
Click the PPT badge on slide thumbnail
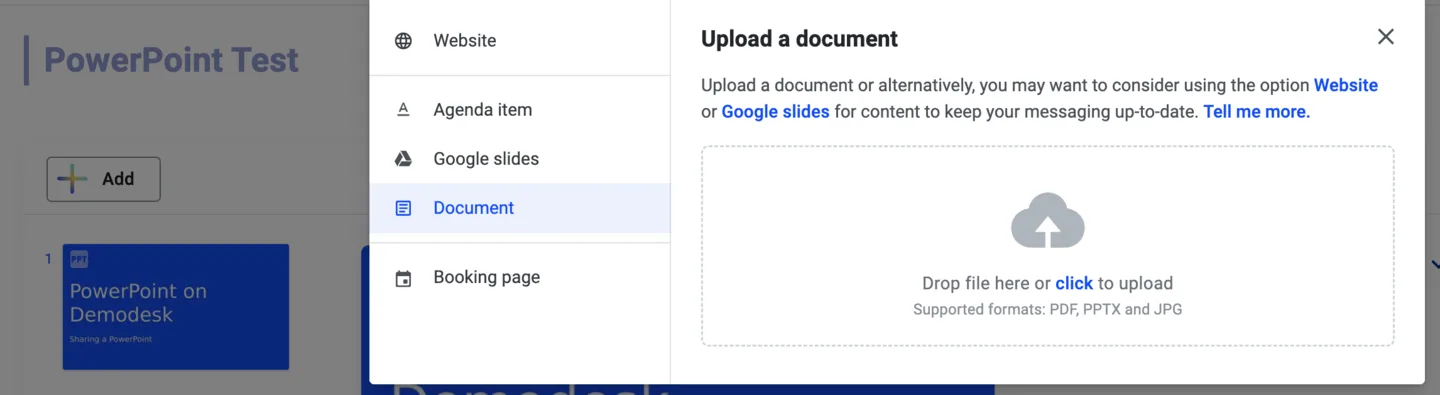(79, 260)
